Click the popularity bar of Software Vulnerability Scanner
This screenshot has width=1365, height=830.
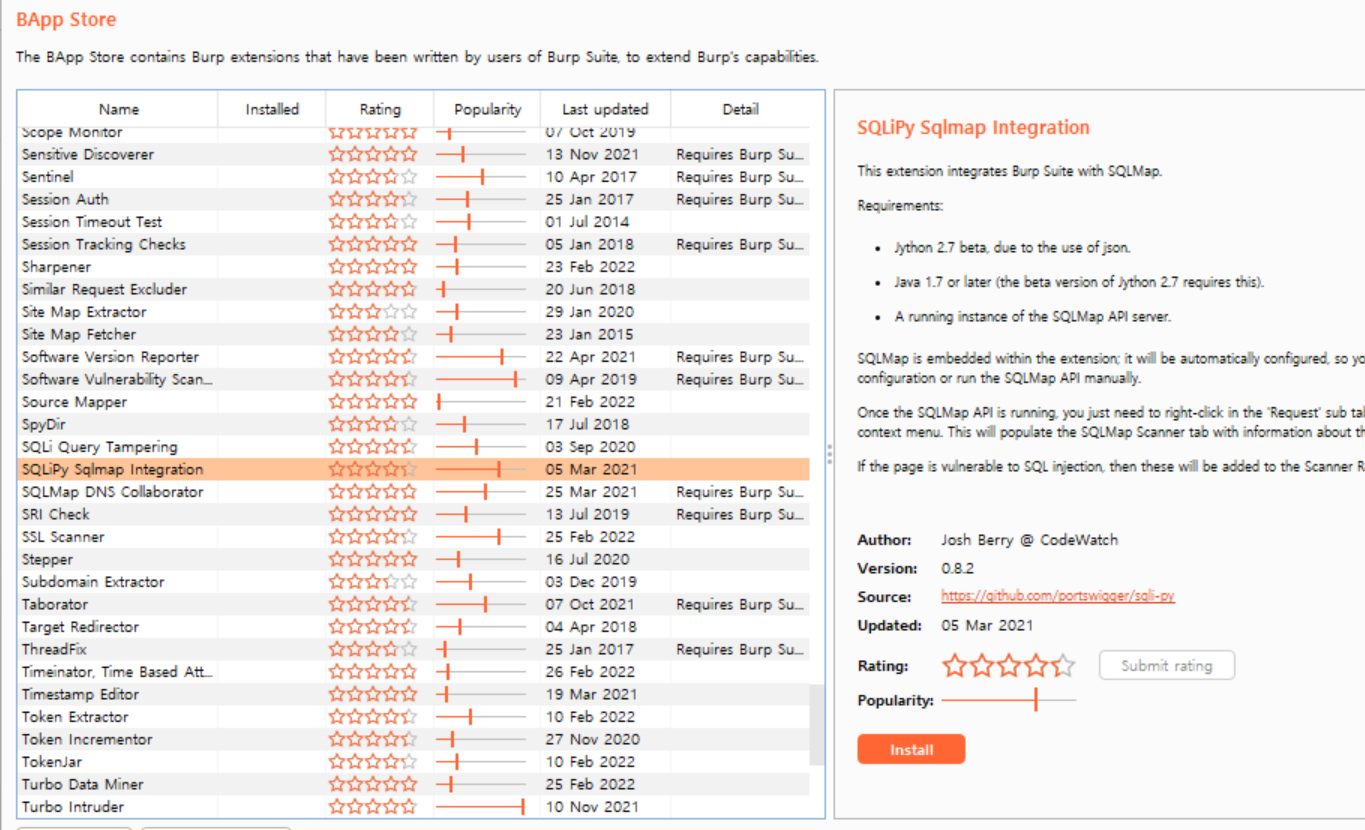(481, 379)
